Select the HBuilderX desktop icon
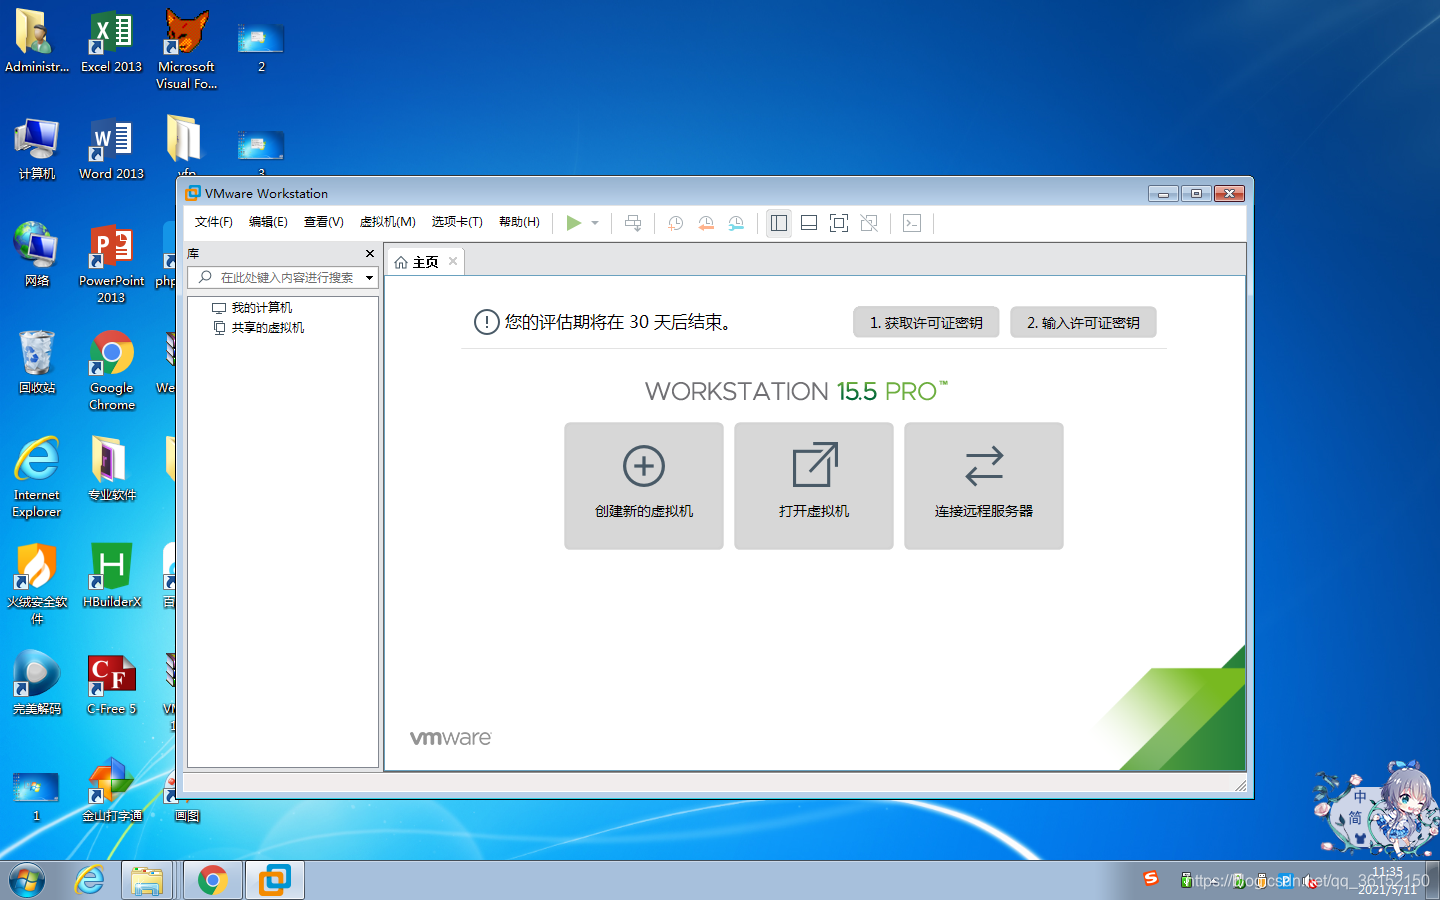1440x900 pixels. tap(111, 576)
